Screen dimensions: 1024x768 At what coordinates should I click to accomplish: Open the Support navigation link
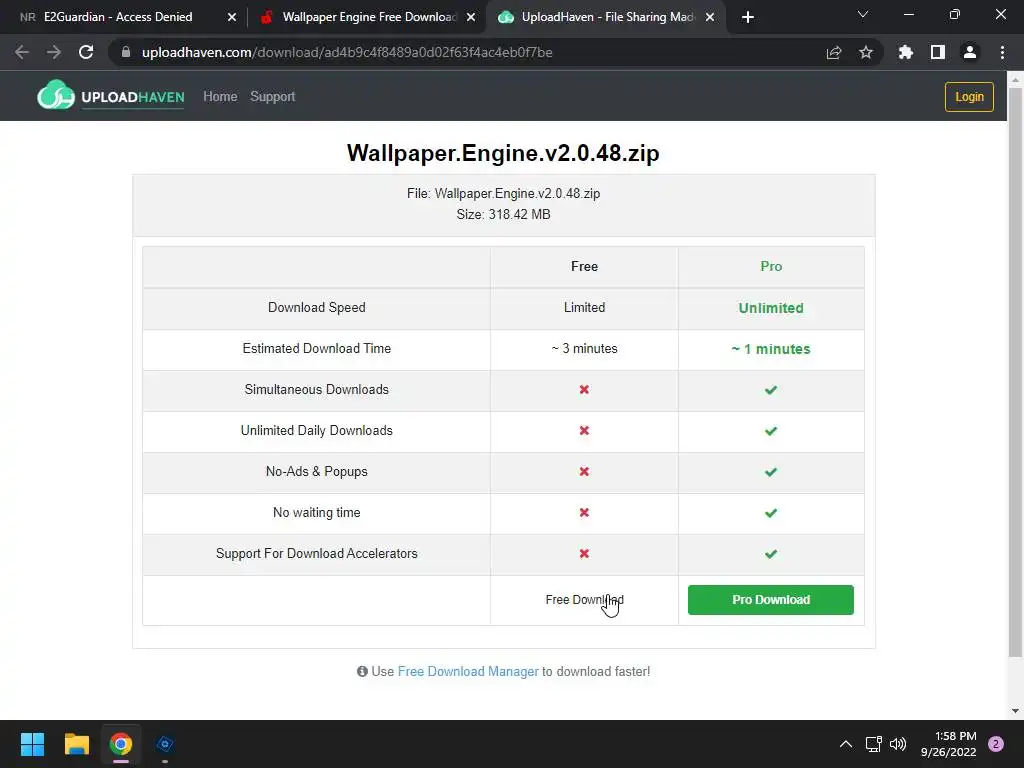(x=272, y=97)
